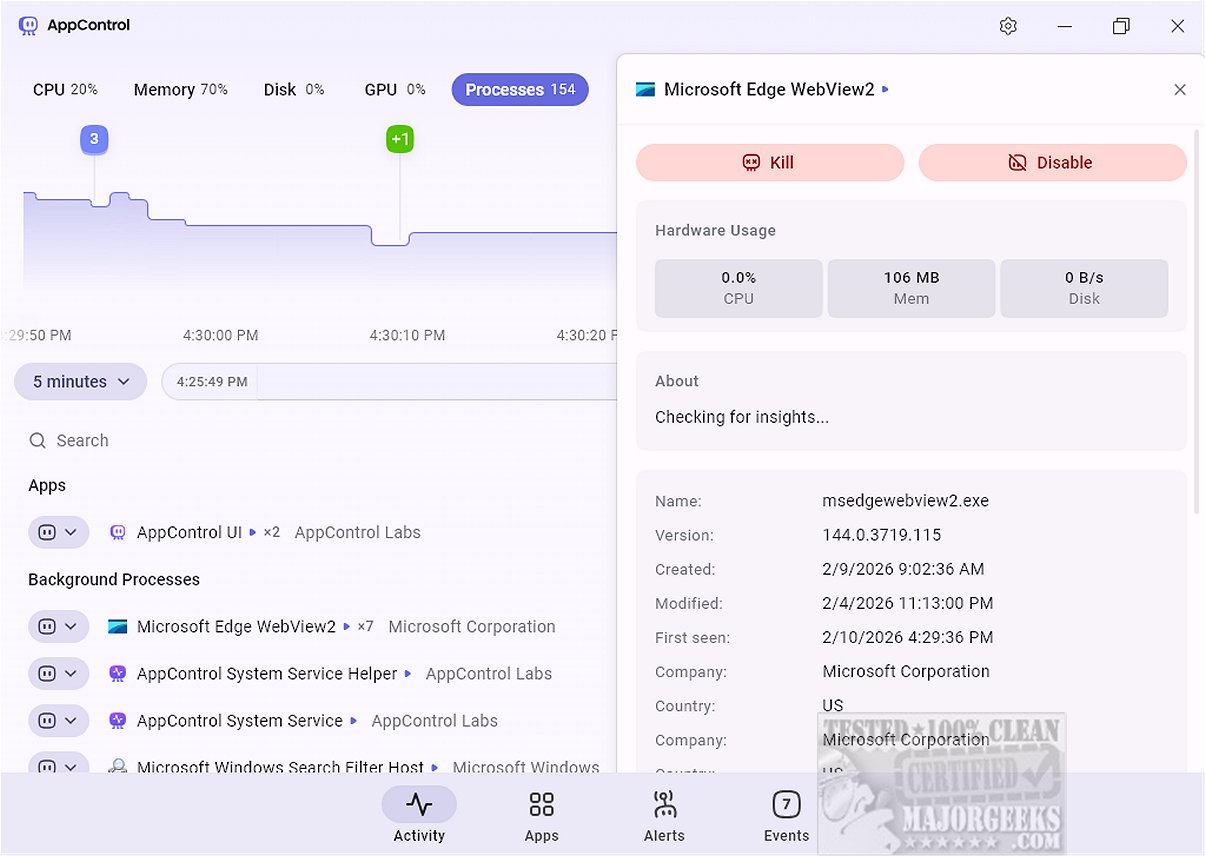
Task: Click the AppControl System Service icon
Action: [x=118, y=720]
